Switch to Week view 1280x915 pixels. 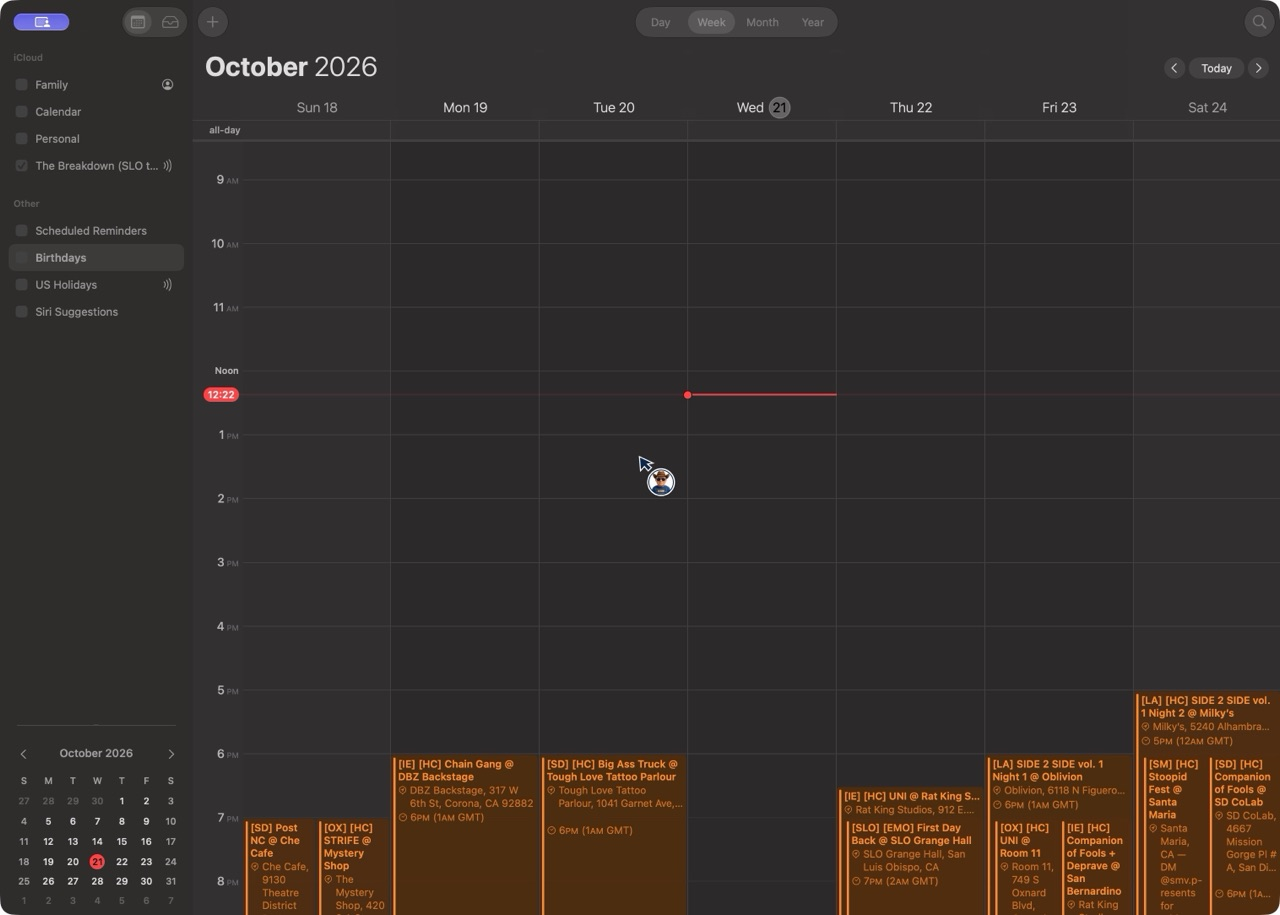pos(711,22)
